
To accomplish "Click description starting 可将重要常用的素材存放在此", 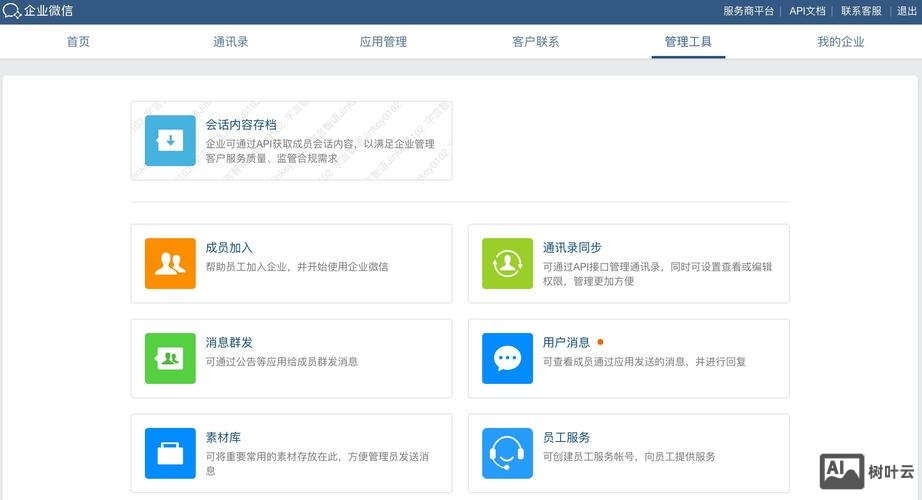I will [x=317, y=464].
